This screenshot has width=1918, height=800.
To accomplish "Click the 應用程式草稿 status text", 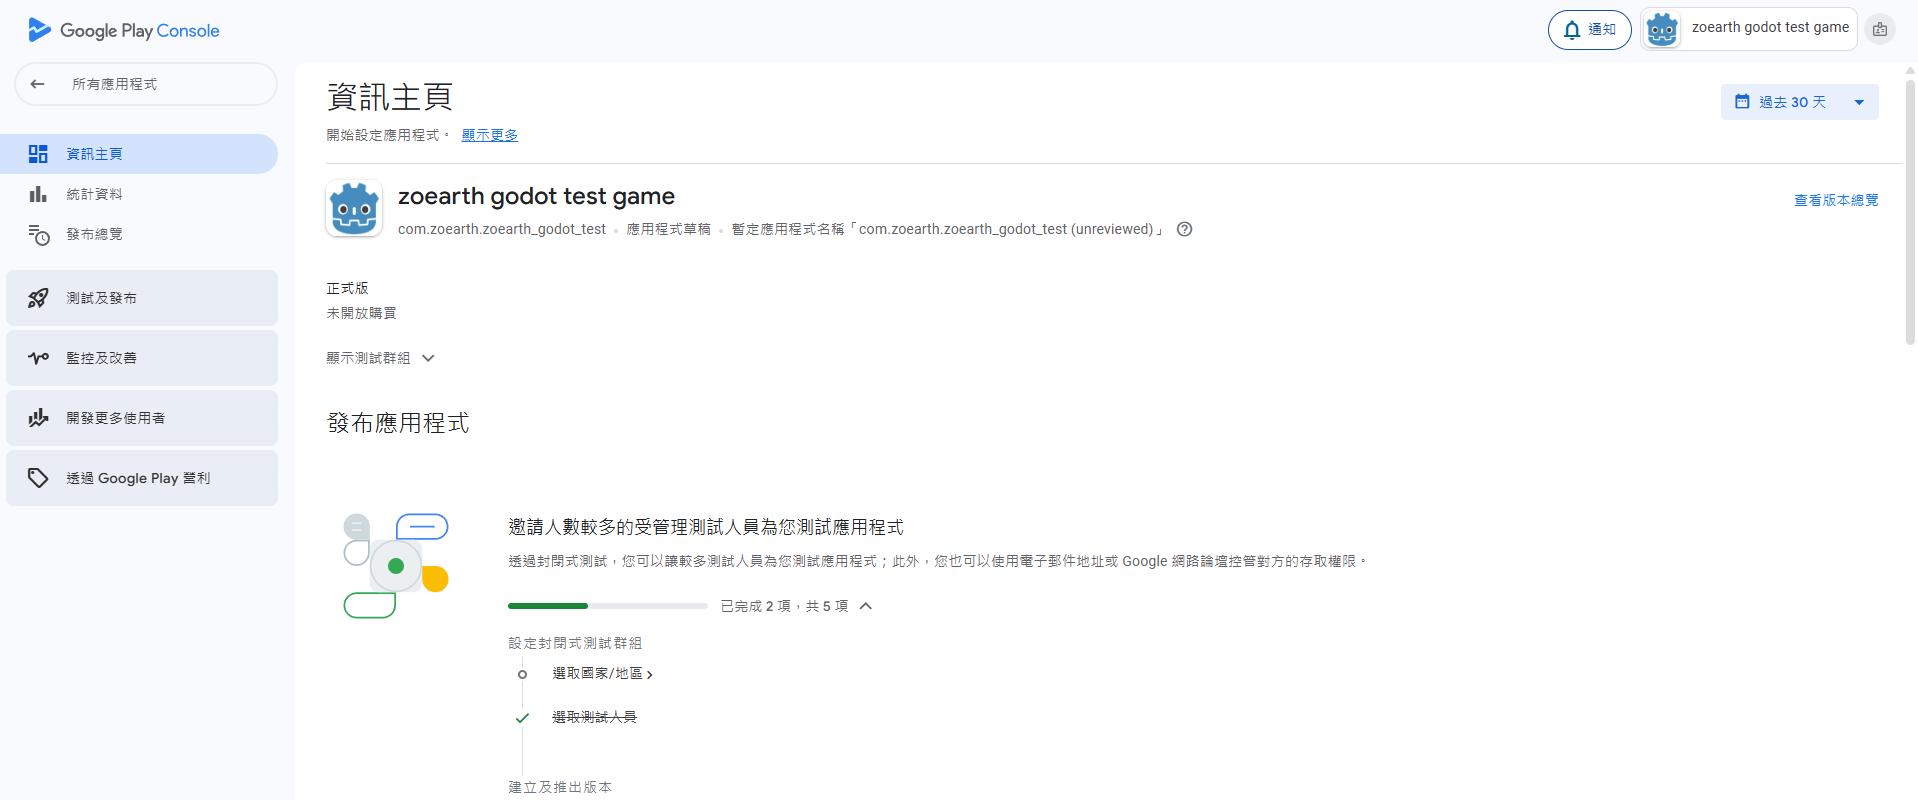I will click(668, 229).
